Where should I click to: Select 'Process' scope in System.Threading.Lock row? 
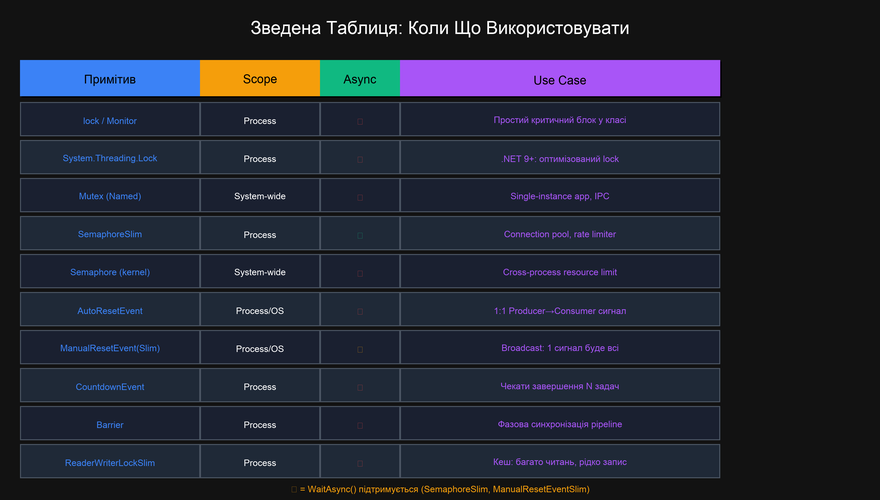[260, 158]
